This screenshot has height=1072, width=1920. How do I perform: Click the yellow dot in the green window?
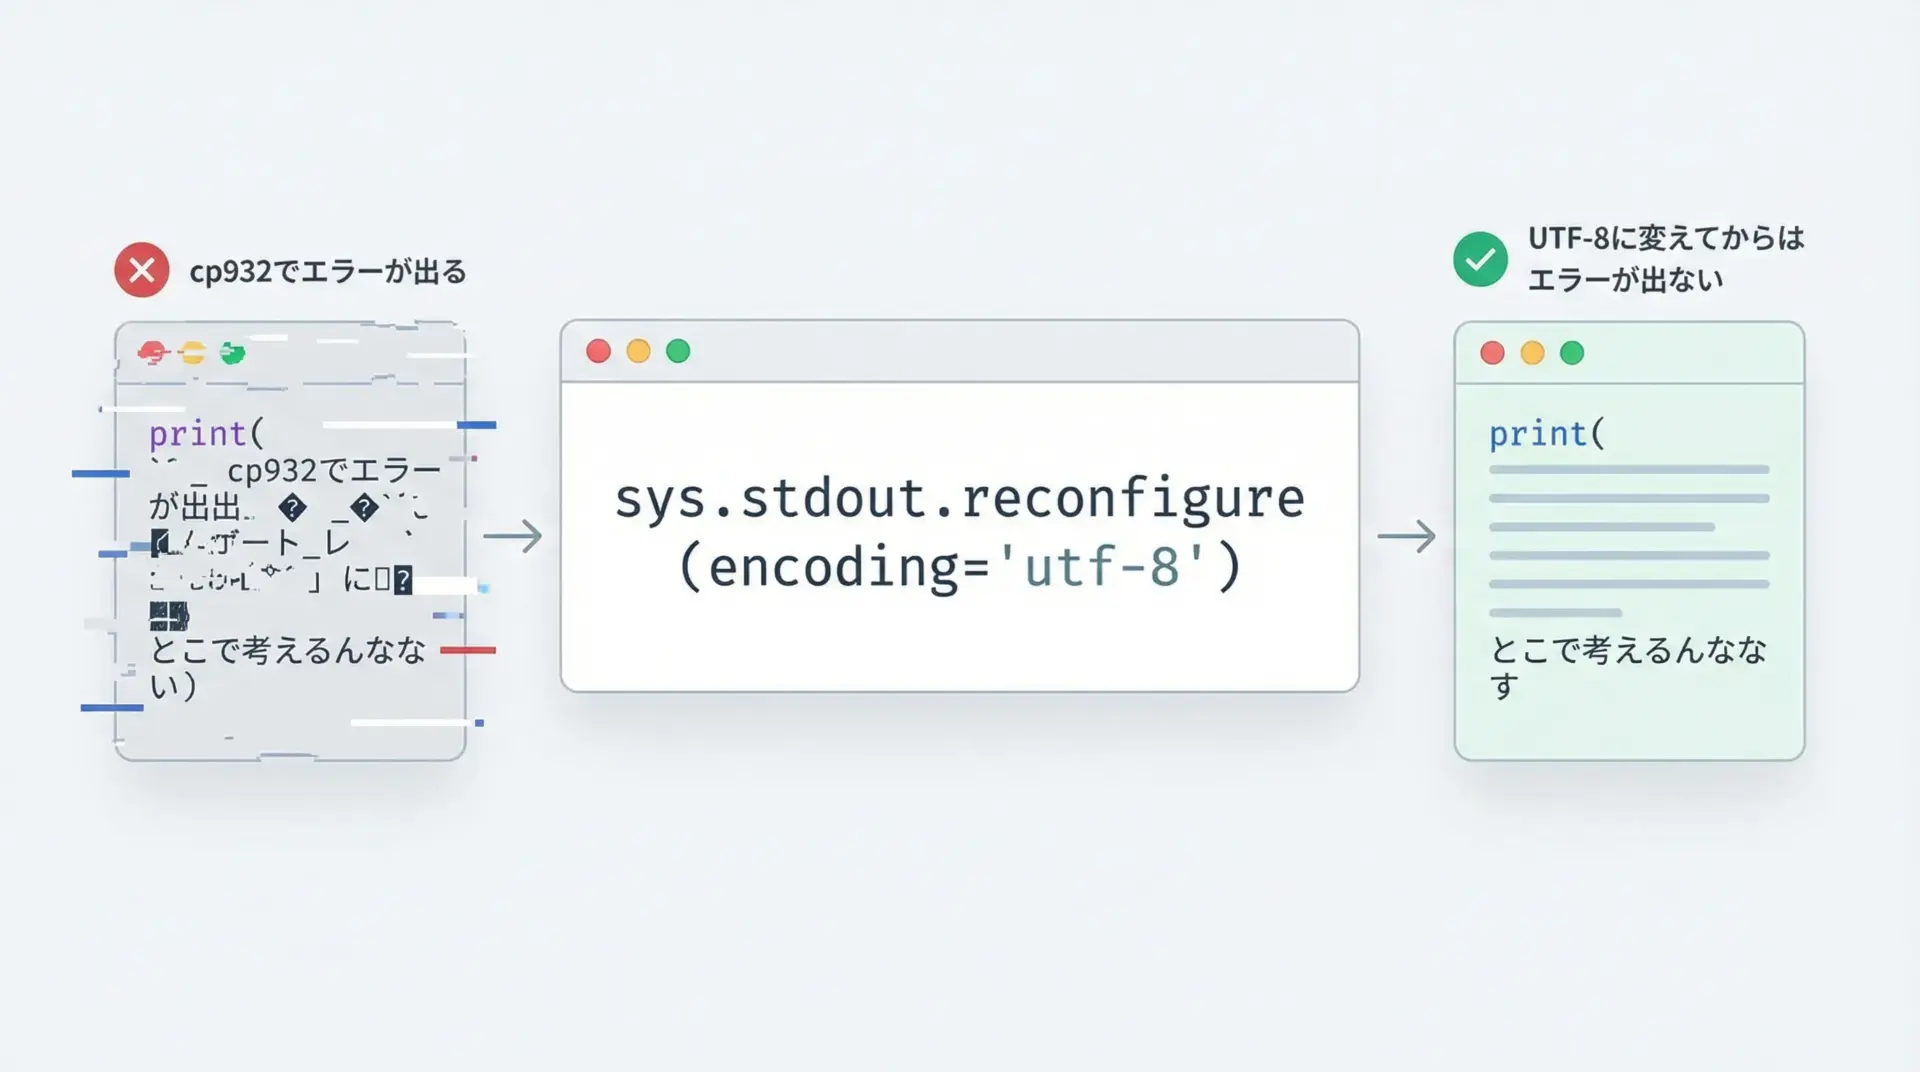[1532, 353]
